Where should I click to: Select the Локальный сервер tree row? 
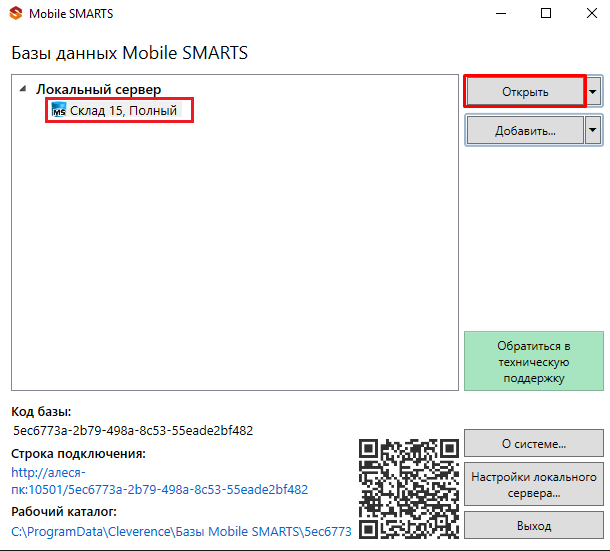coord(98,89)
